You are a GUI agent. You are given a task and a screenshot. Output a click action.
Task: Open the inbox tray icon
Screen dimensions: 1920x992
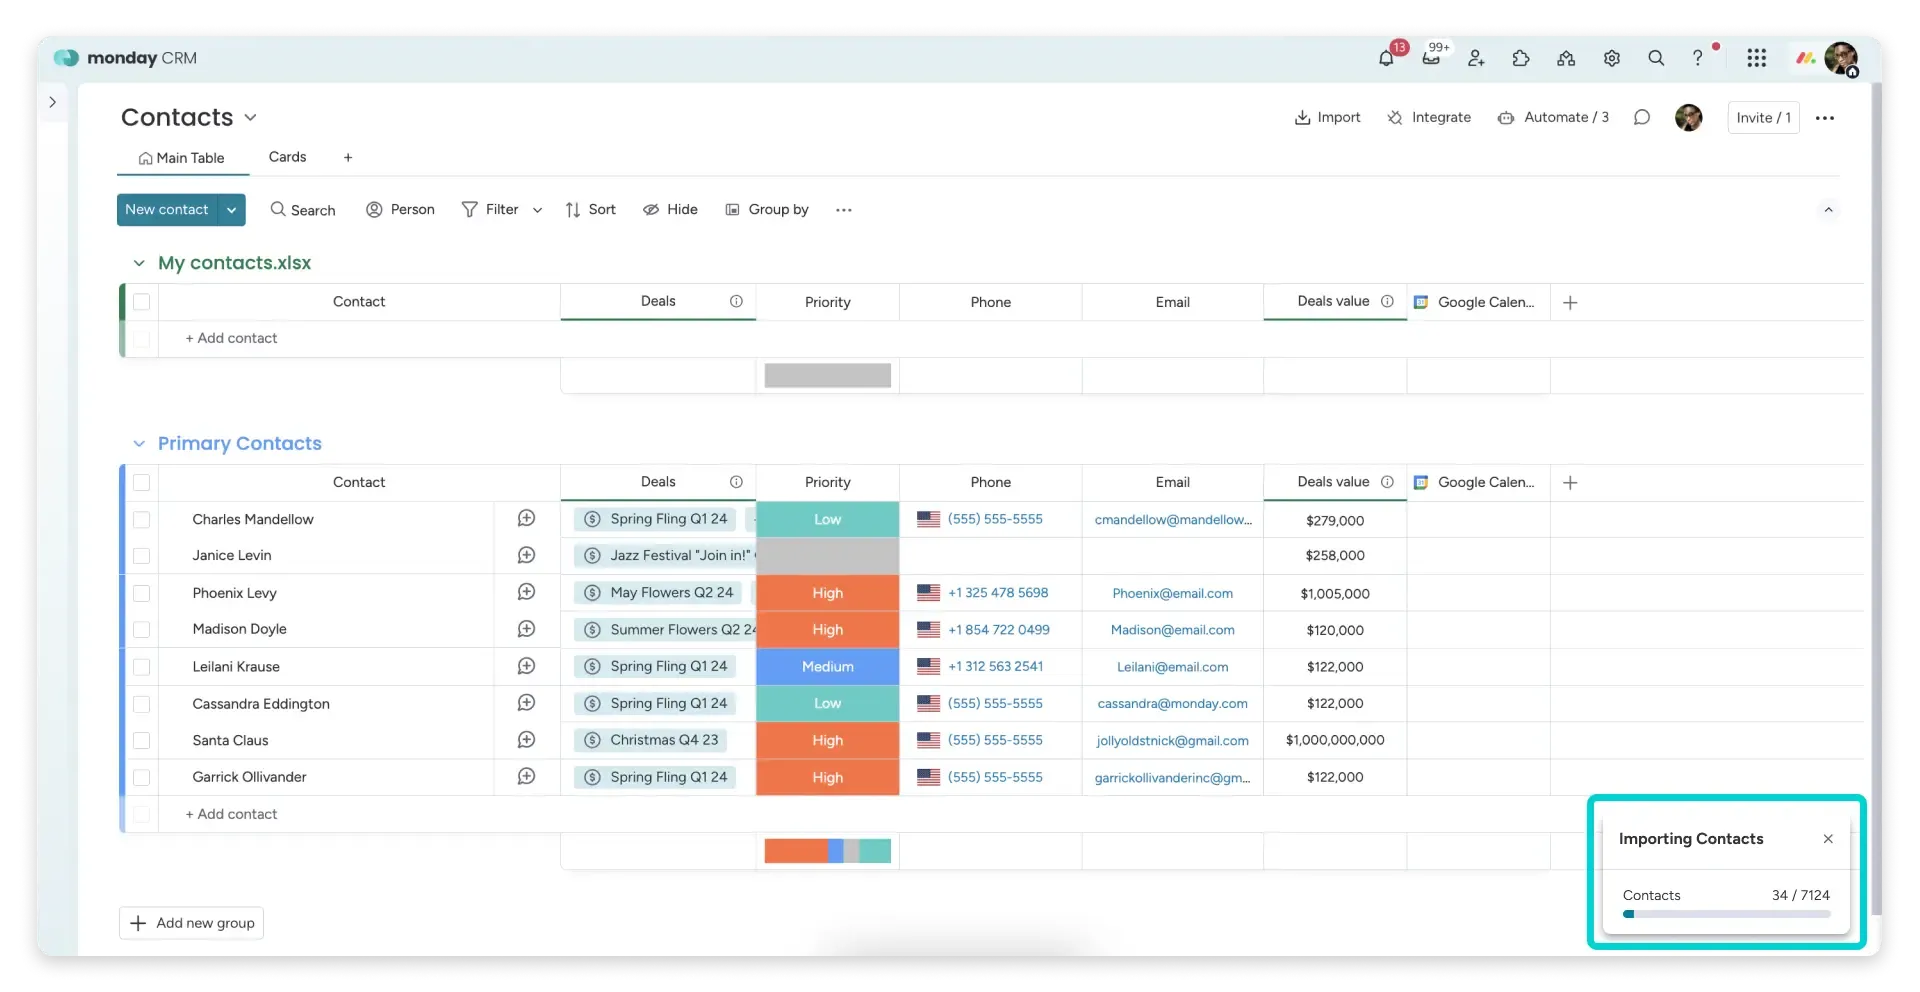pos(1431,58)
